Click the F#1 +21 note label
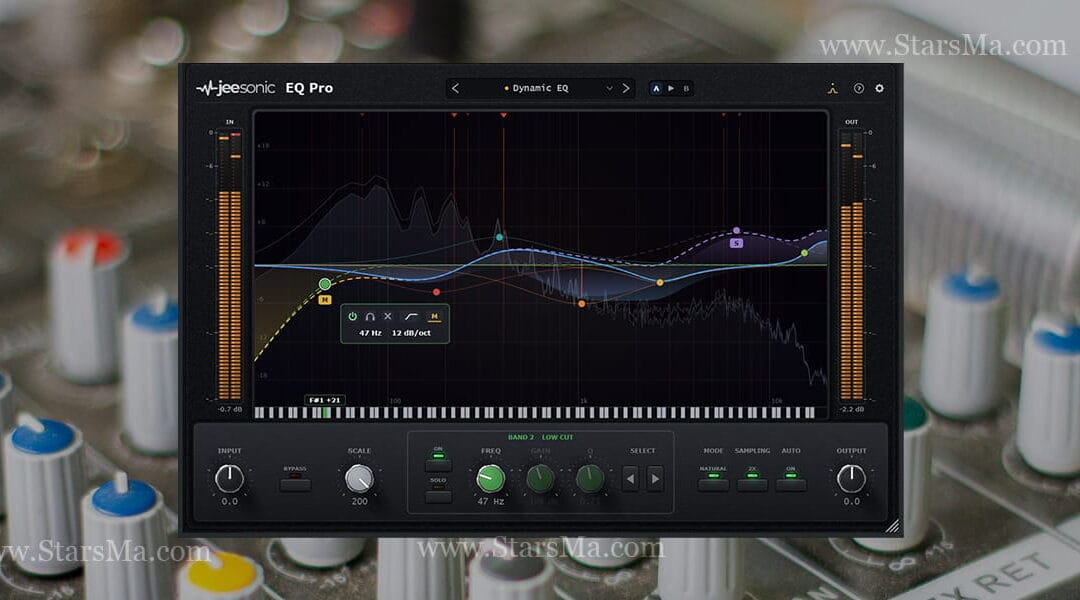 [324, 400]
